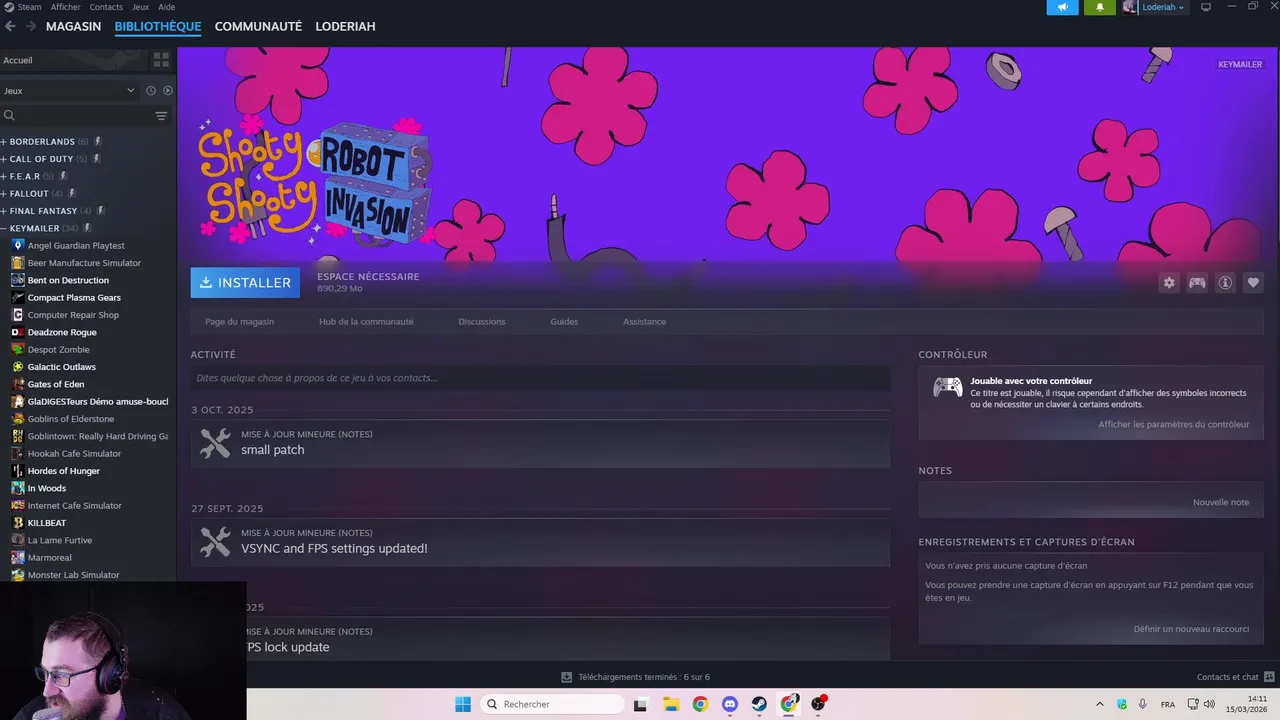The width and height of the screenshot is (1280, 720).
Task: Open VSYNC and FPS settings updated note
Action: (540, 541)
